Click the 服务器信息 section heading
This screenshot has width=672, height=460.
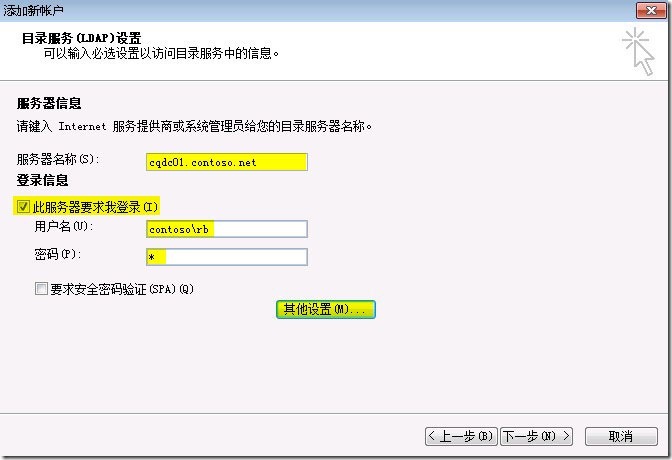click(x=49, y=104)
